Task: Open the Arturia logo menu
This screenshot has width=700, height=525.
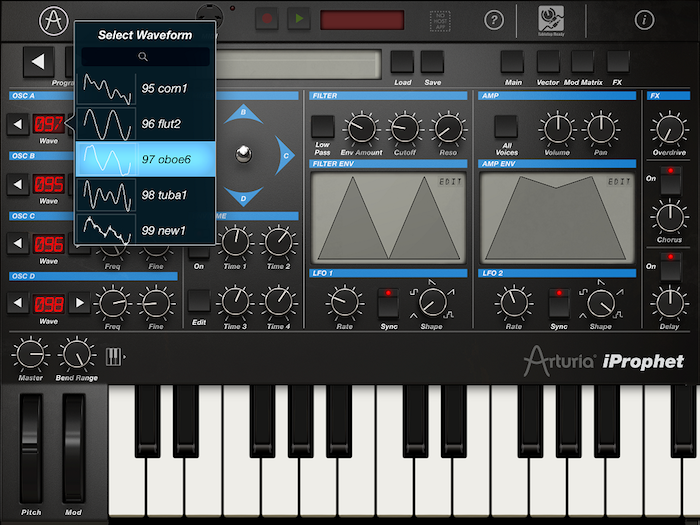Action: point(54,20)
